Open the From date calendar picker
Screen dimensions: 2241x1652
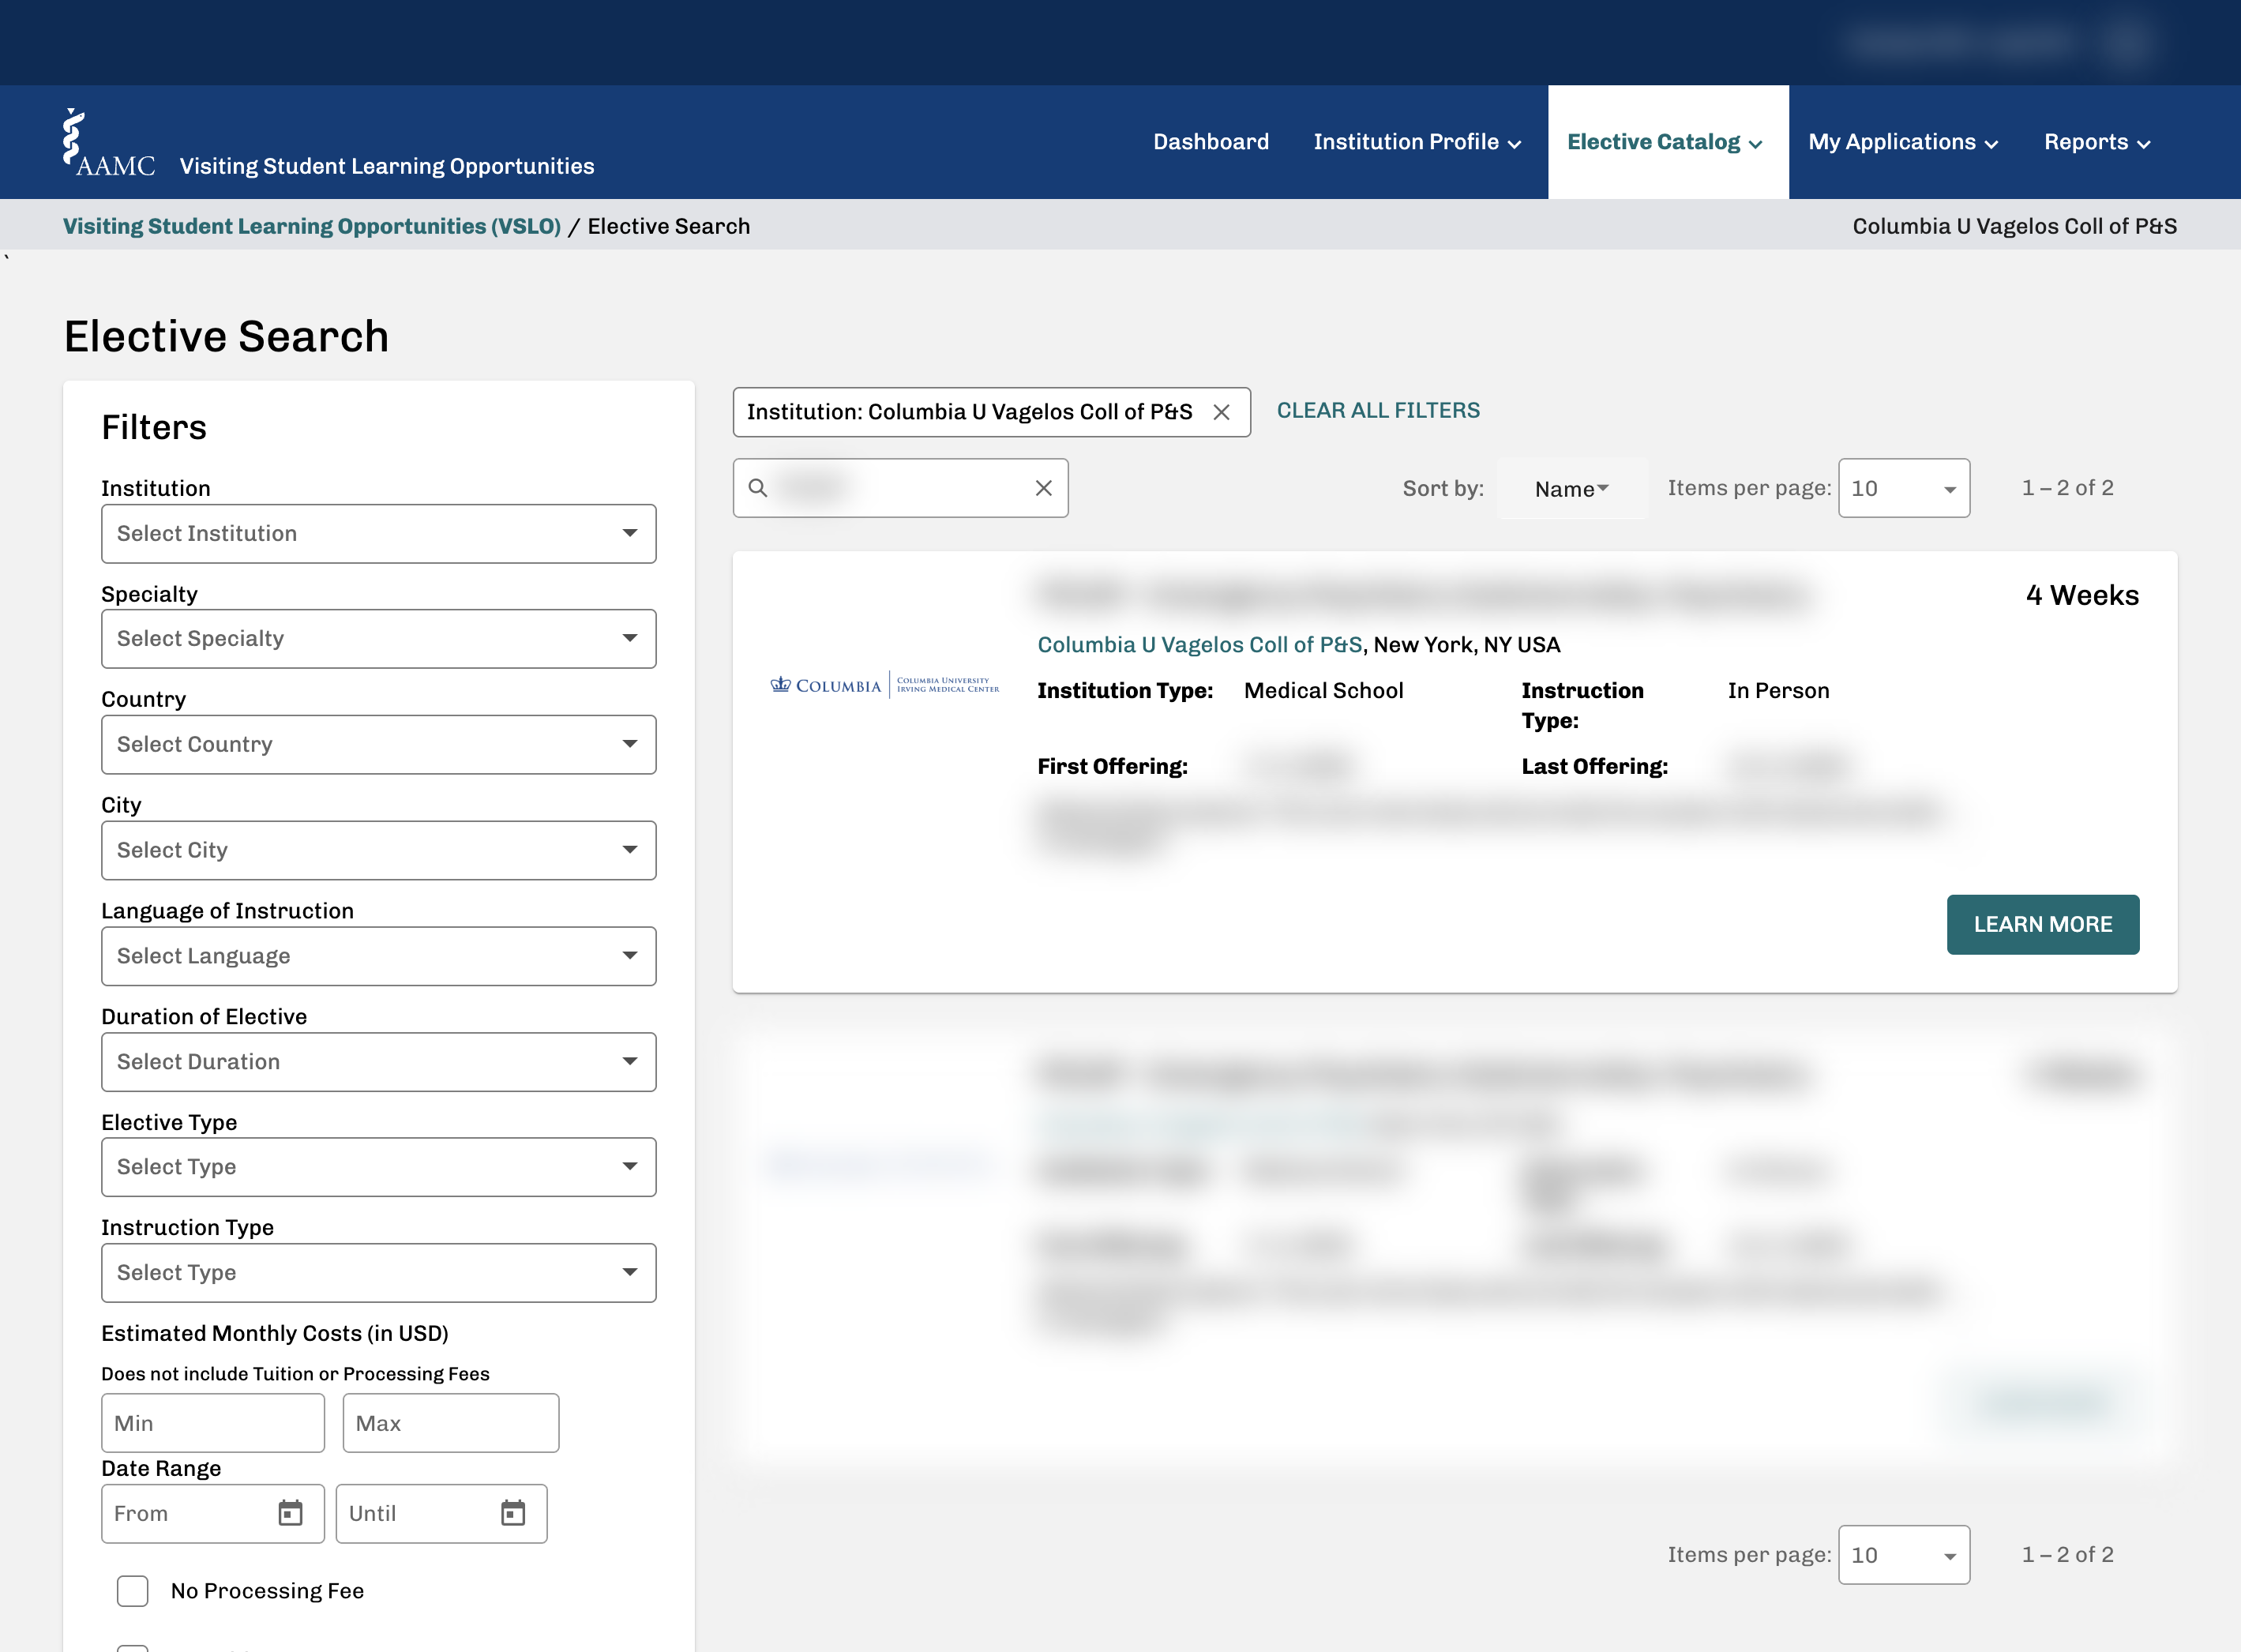pyautogui.click(x=290, y=1513)
